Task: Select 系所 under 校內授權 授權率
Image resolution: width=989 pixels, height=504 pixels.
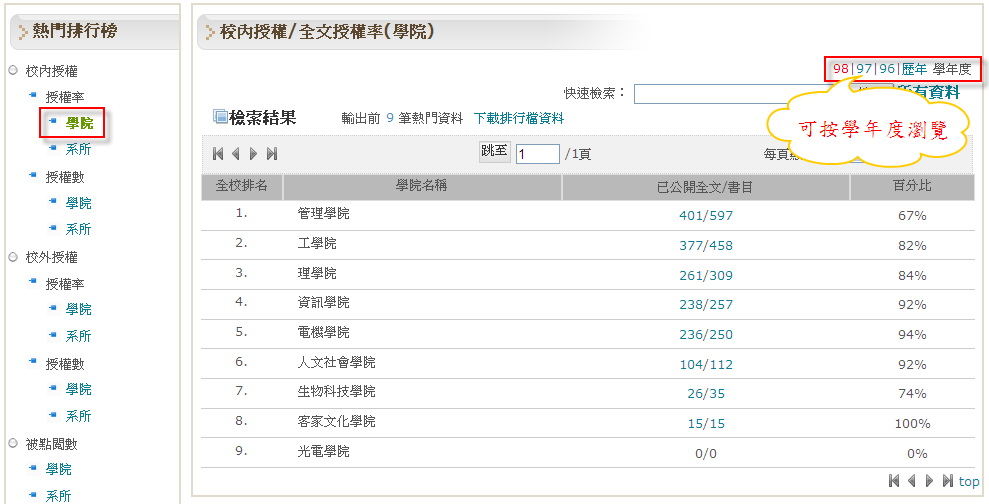Action: click(78, 149)
